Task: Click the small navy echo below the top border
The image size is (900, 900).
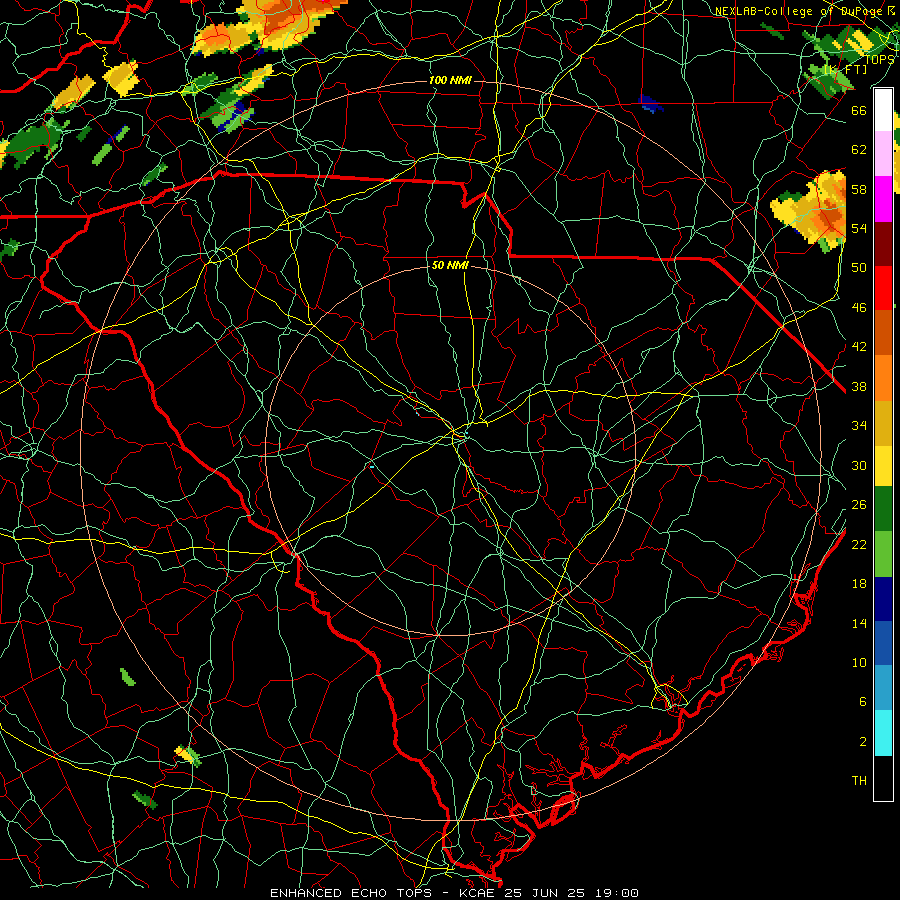Action: 651,103
